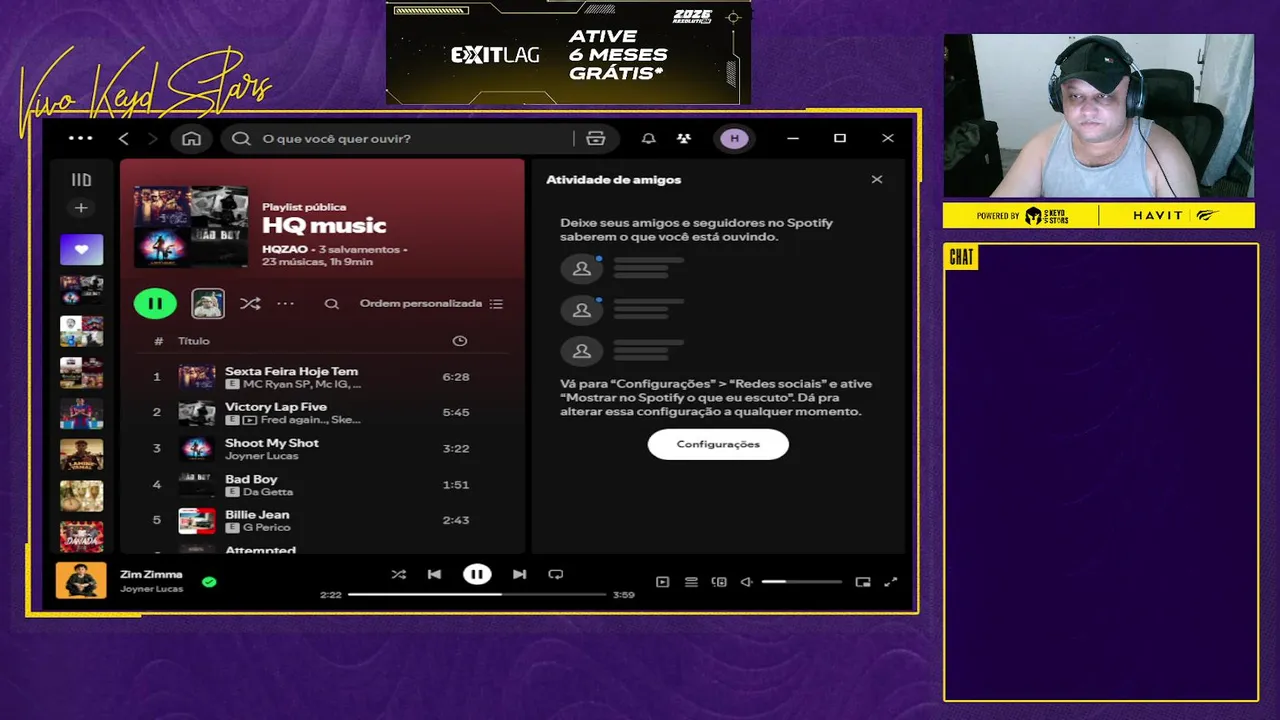The image size is (1280, 720).
Task: Click the track 1 thumbnail 'Sexta Feira Hoje Tem'
Action: click(x=197, y=377)
